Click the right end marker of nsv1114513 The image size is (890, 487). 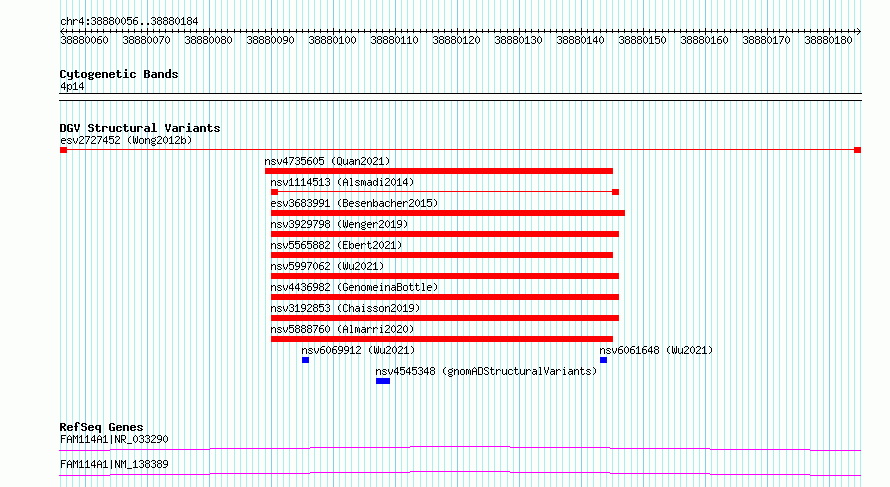point(616,192)
